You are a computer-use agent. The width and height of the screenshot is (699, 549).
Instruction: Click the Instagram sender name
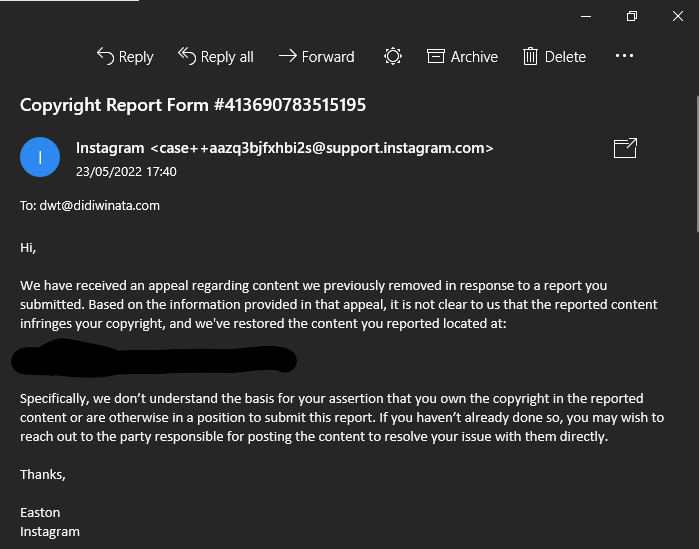[x=110, y=148]
